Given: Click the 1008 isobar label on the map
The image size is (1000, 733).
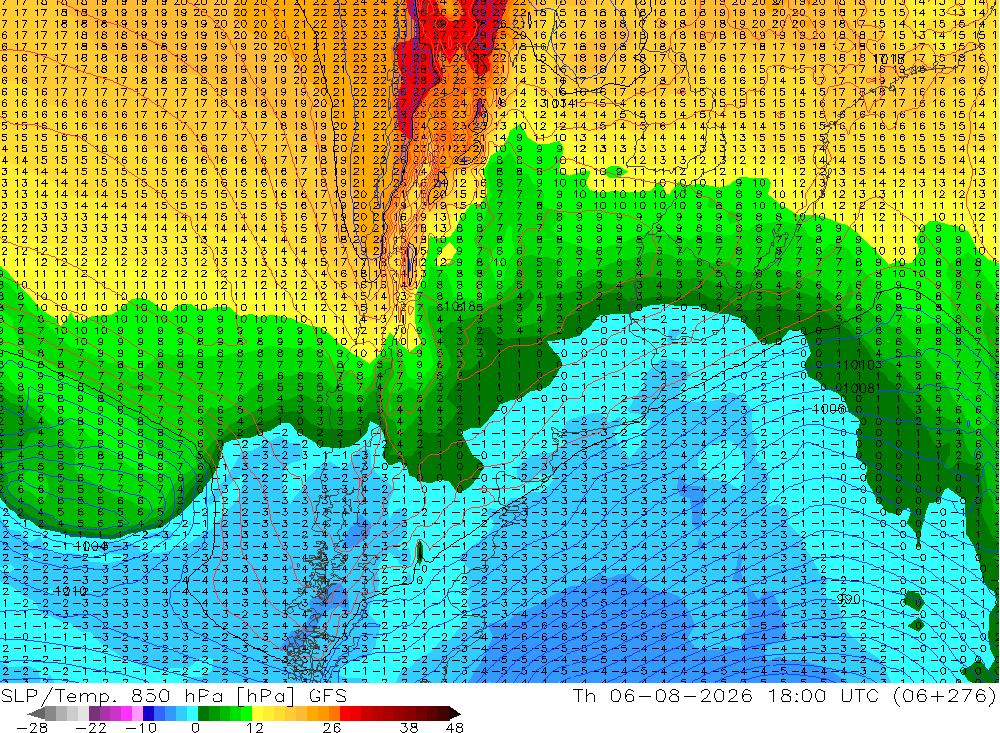Looking at the screenshot, I should pos(858,388).
